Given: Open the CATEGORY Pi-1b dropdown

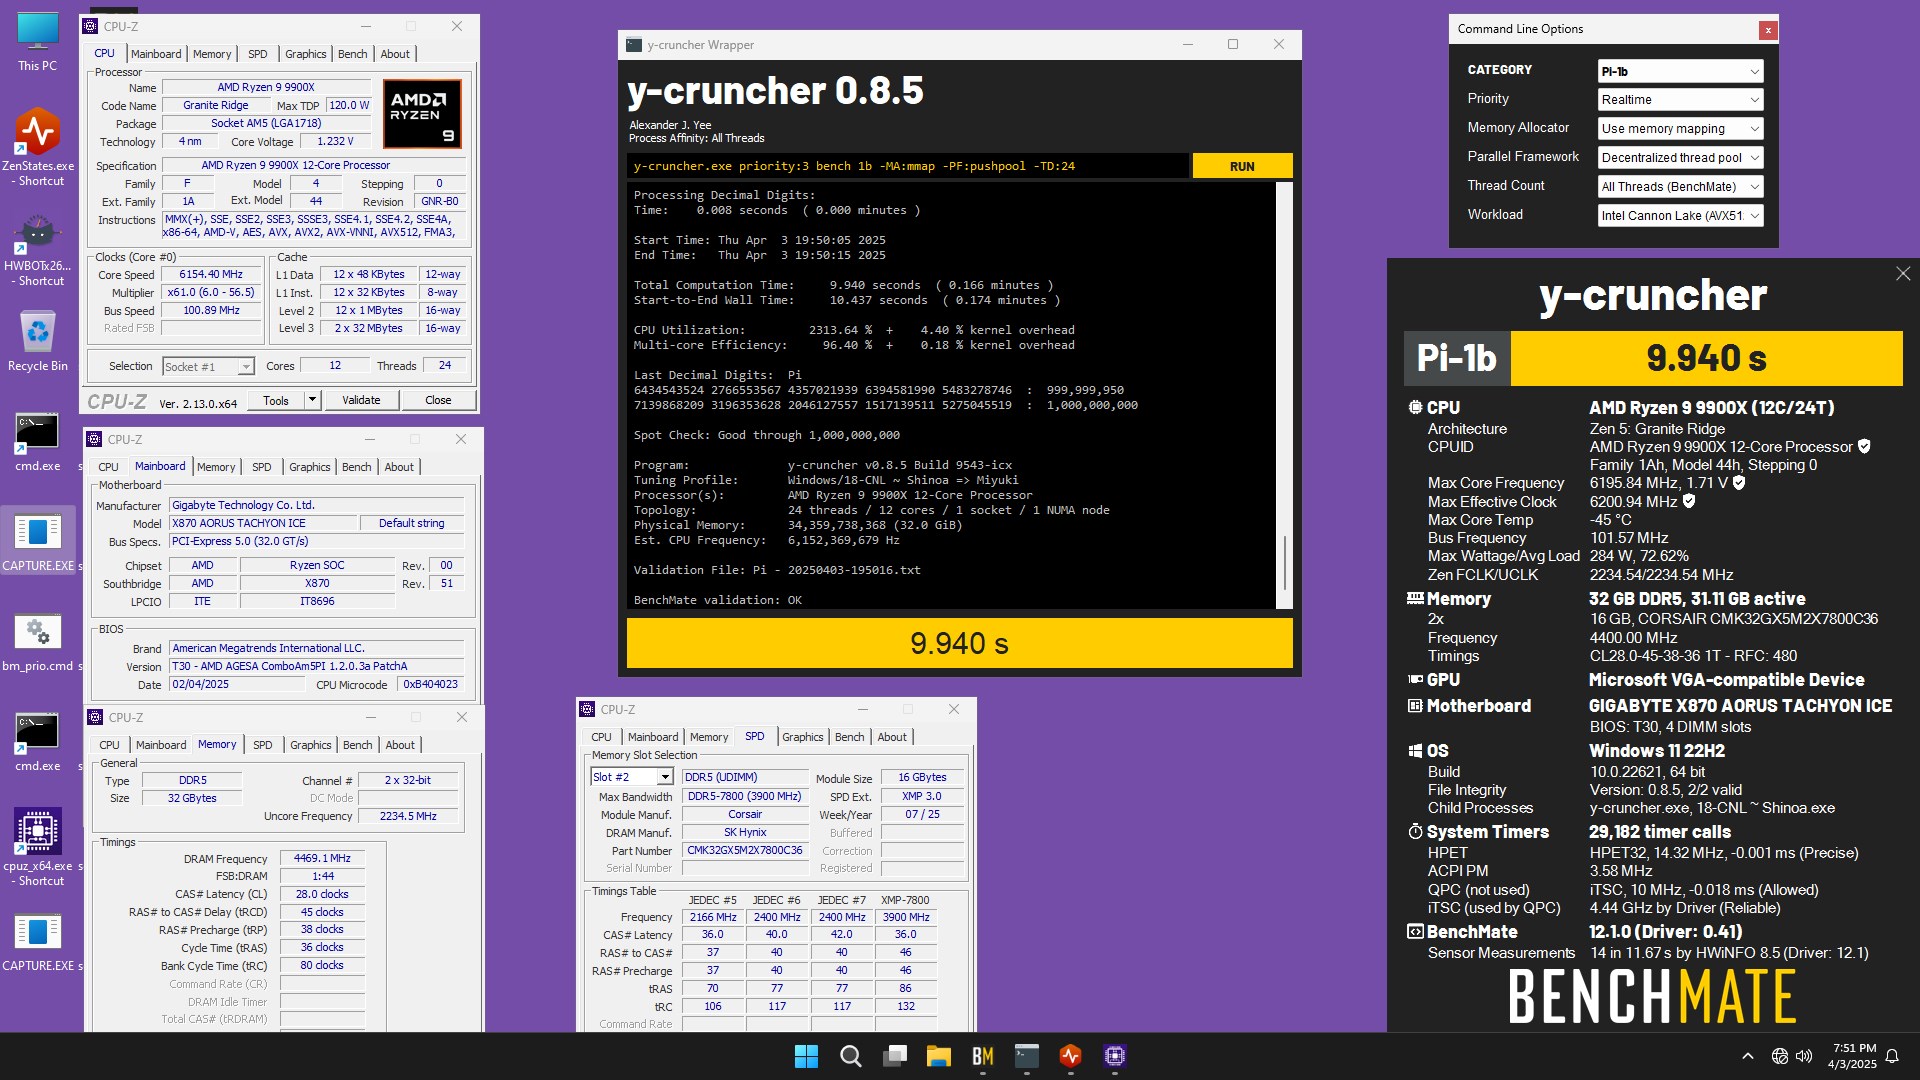Looking at the screenshot, I should click(x=1680, y=71).
